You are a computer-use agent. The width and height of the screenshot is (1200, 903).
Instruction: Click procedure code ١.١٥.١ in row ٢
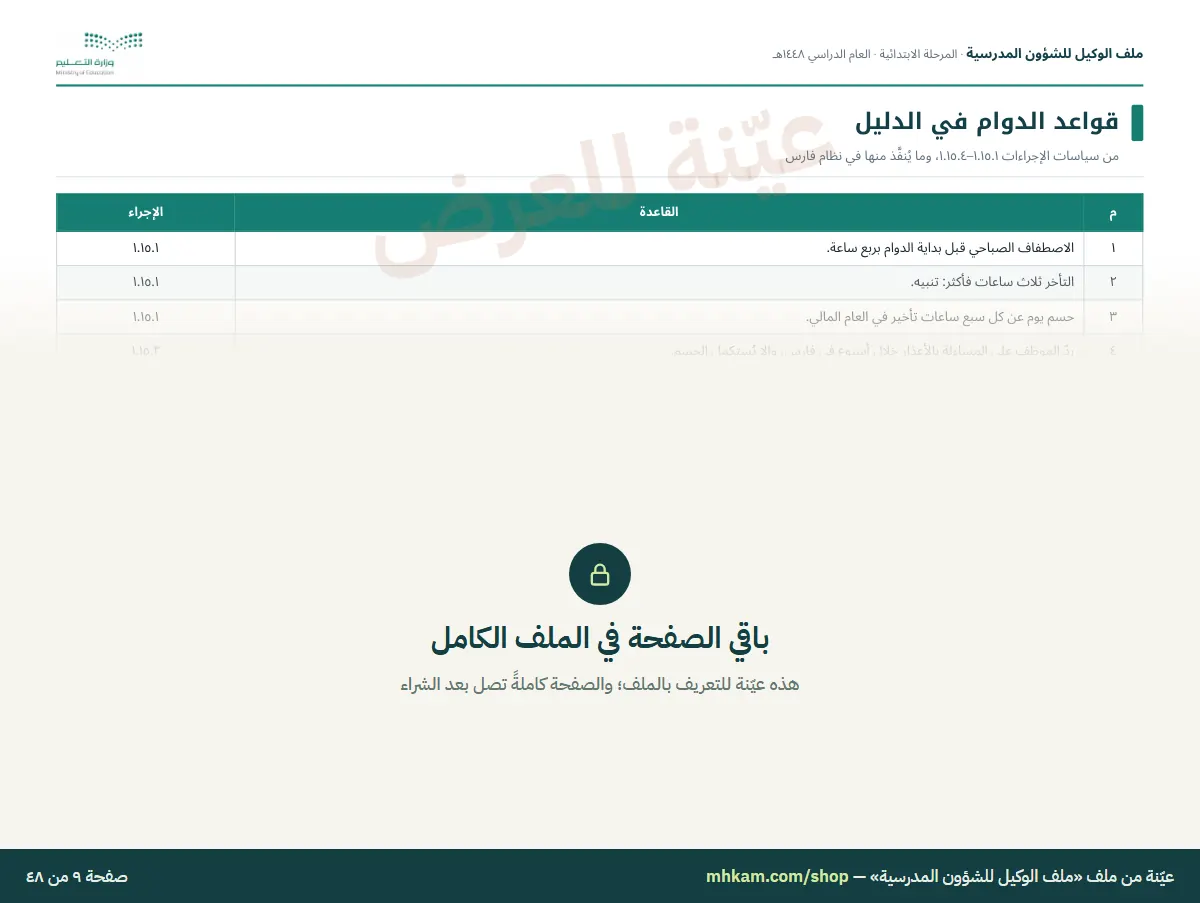[x=146, y=283]
